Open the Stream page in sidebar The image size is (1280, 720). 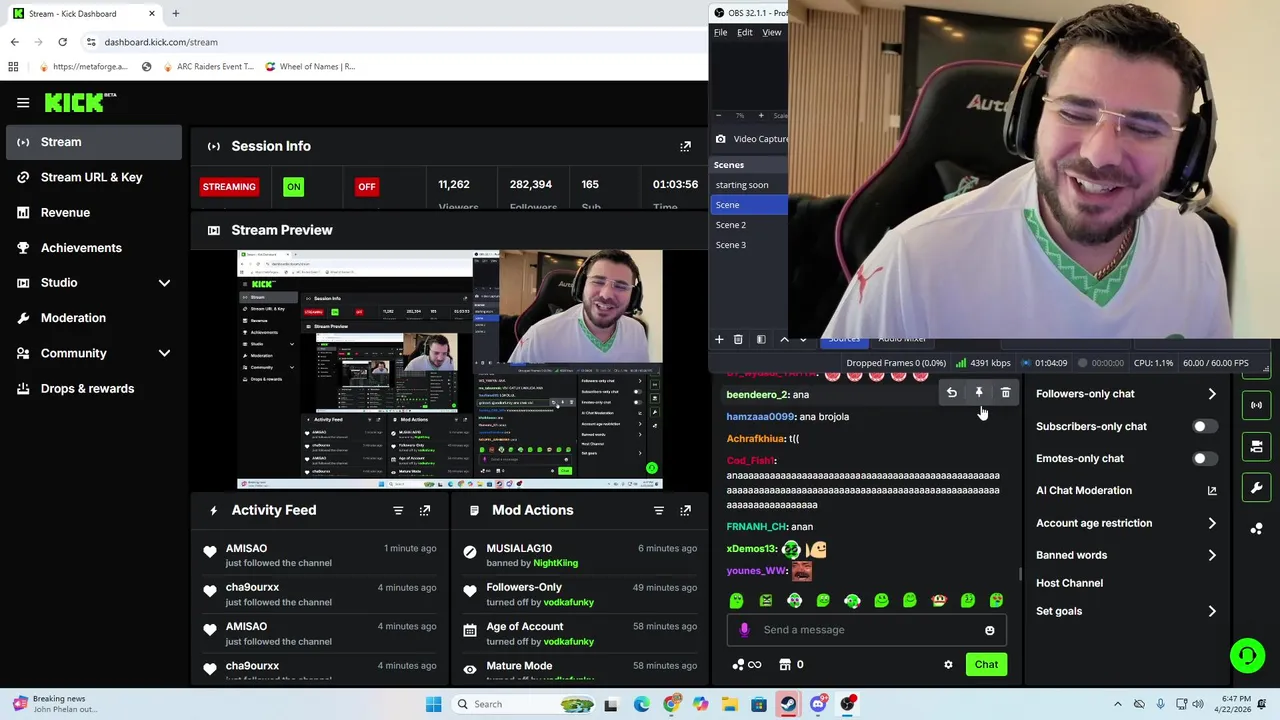pyautogui.click(x=94, y=142)
